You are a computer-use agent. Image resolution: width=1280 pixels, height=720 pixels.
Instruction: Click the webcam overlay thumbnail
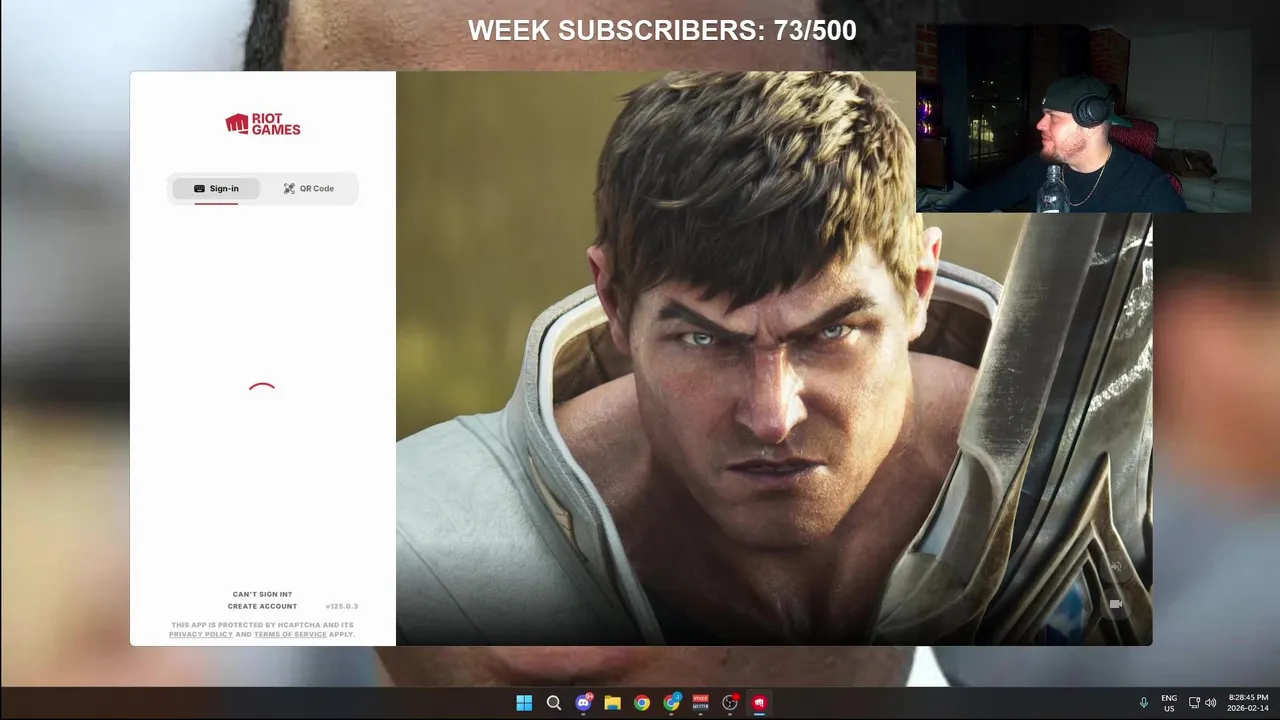click(x=1083, y=118)
